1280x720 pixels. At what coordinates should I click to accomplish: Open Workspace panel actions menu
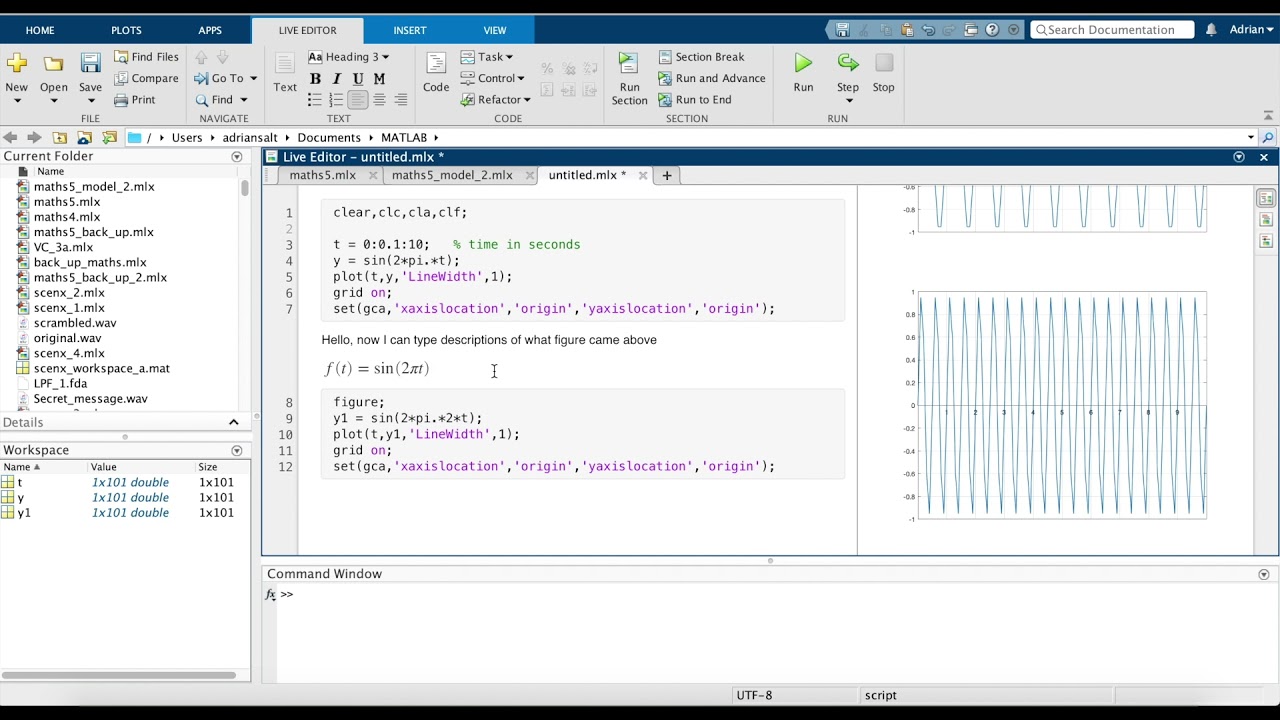[x=237, y=451]
